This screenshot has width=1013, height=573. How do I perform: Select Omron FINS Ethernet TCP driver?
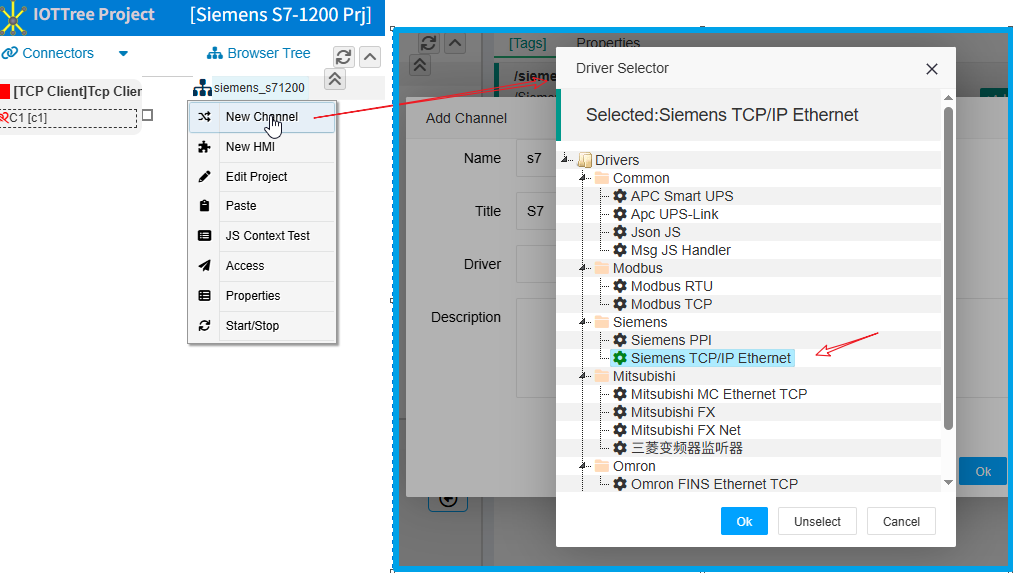(714, 484)
